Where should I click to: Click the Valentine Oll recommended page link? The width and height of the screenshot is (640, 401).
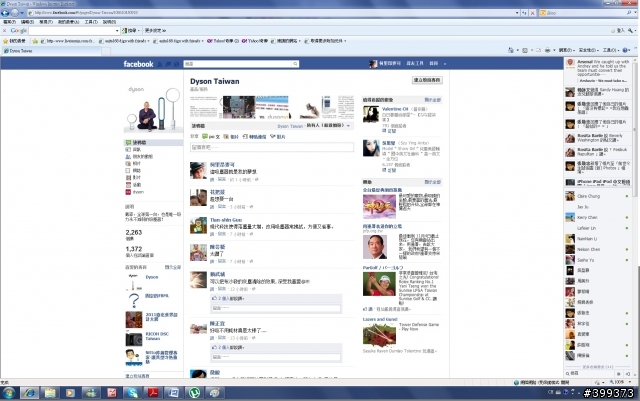395,109
